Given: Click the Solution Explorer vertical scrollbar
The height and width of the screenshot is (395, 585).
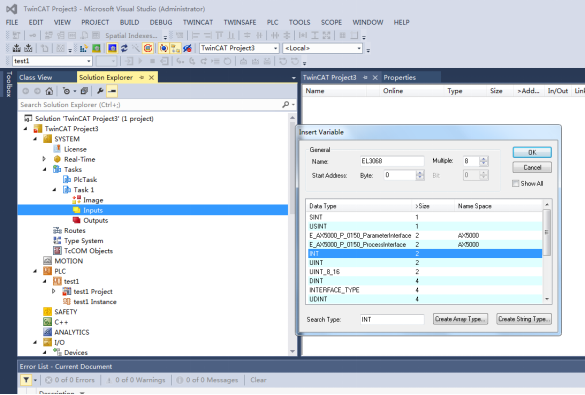Looking at the screenshot, I should [x=292, y=235].
